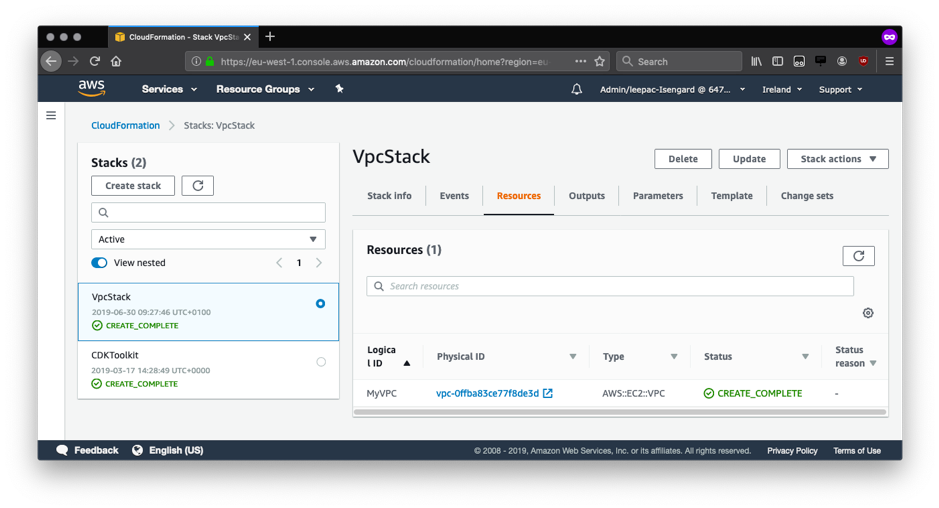Click the purple private browsing mask icon
This screenshot has width=939, height=508.
[x=889, y=37]
